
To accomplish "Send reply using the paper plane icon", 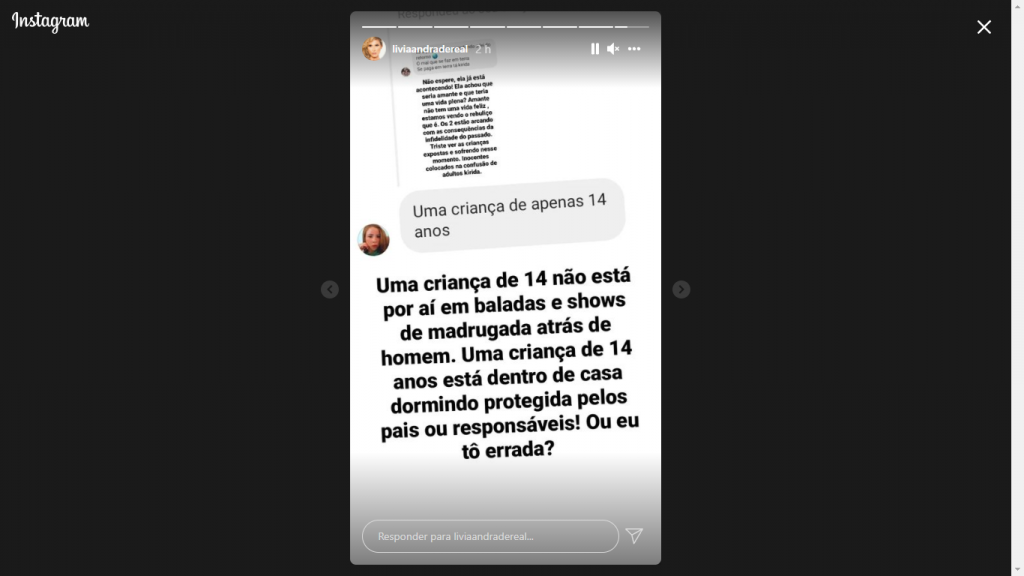I will [634, 536].
